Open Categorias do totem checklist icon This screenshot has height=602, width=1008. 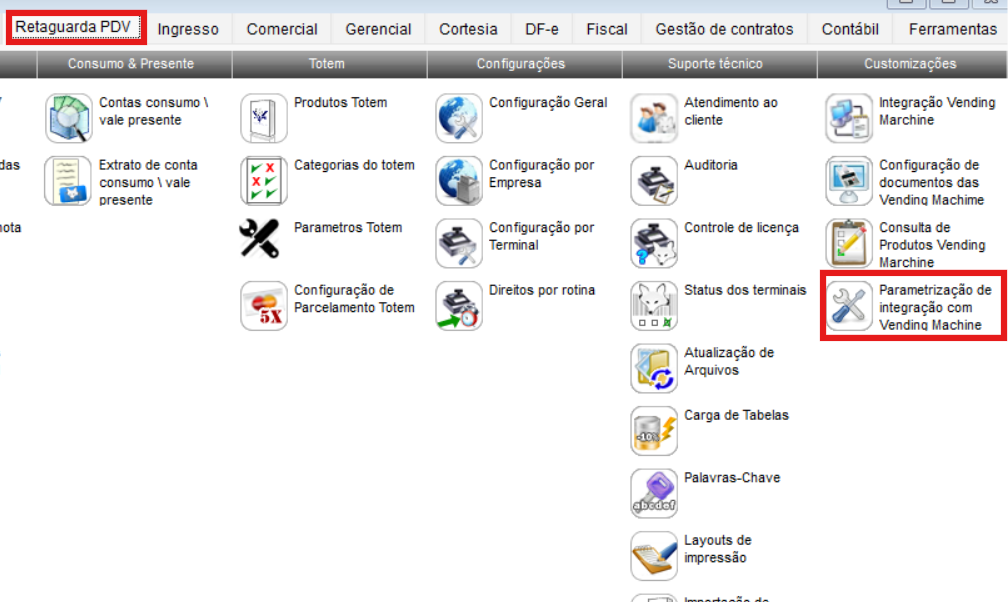click(264, 181)
